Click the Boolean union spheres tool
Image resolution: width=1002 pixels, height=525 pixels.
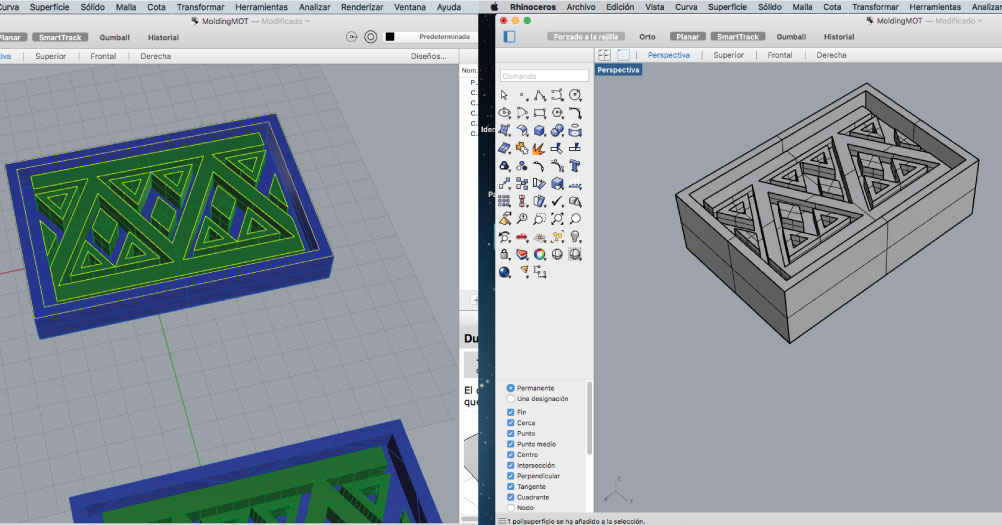click(557, 130)
